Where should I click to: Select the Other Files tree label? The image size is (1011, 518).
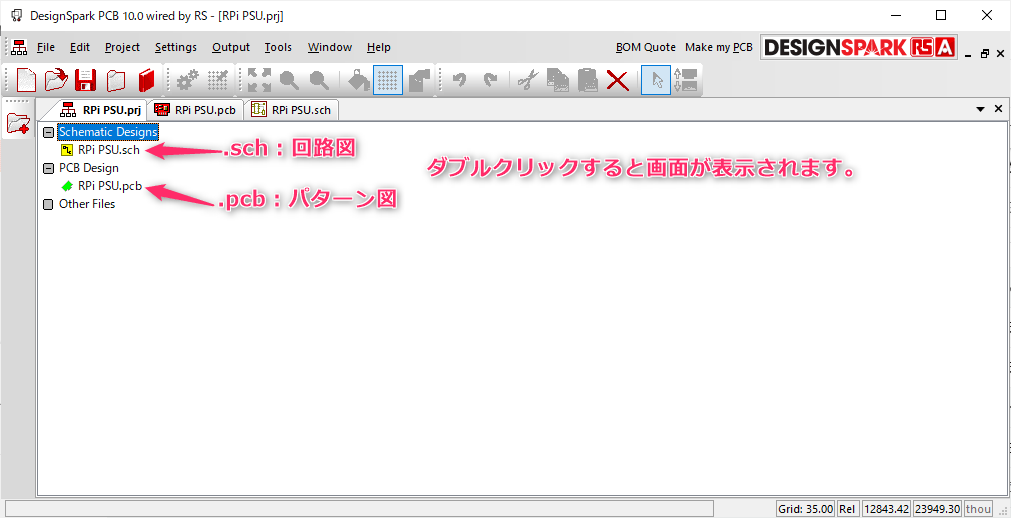[x=87, y=204]
